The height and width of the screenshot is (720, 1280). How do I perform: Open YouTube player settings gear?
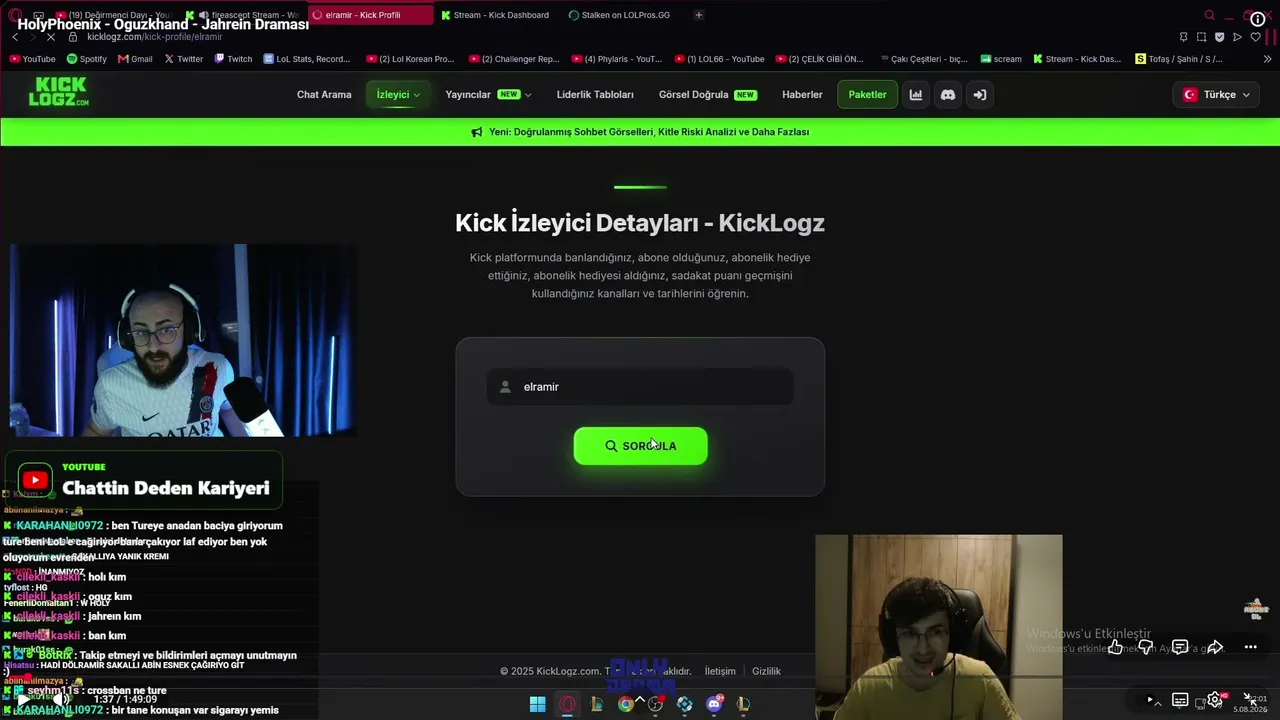pyautogui.click(x=1215, y=700)
